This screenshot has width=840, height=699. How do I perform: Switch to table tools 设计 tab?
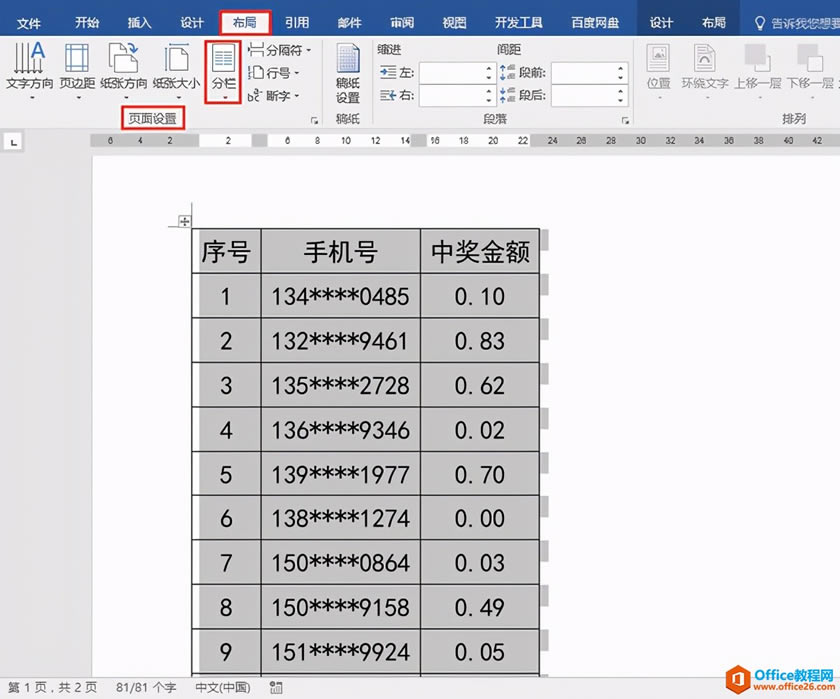tap(661, 23)
